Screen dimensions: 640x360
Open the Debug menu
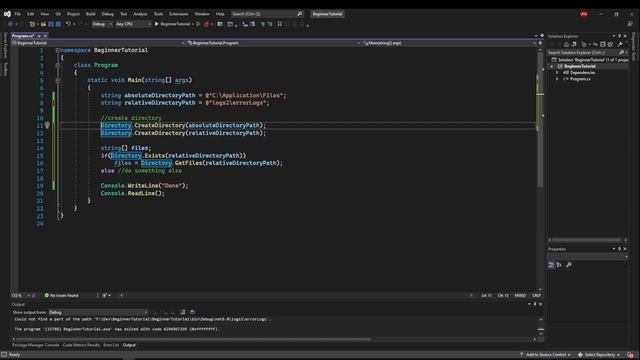[x=108, y=14]
